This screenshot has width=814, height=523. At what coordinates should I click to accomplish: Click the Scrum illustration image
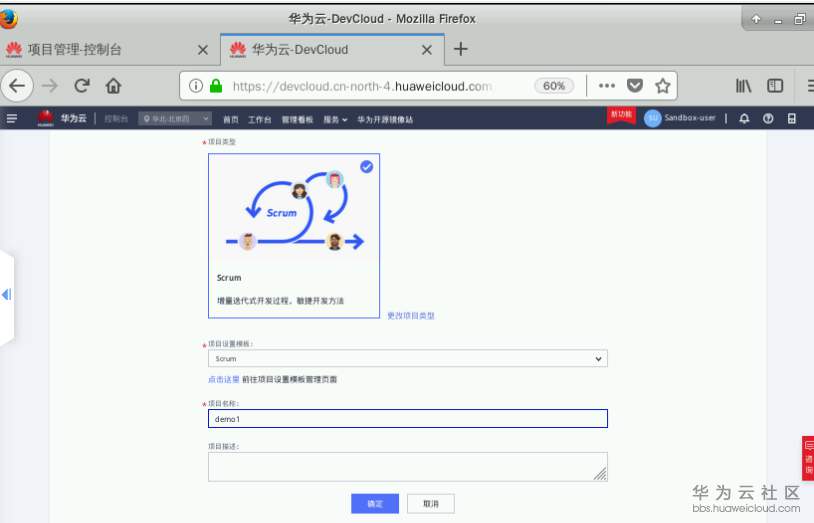[x=294, y=212]
